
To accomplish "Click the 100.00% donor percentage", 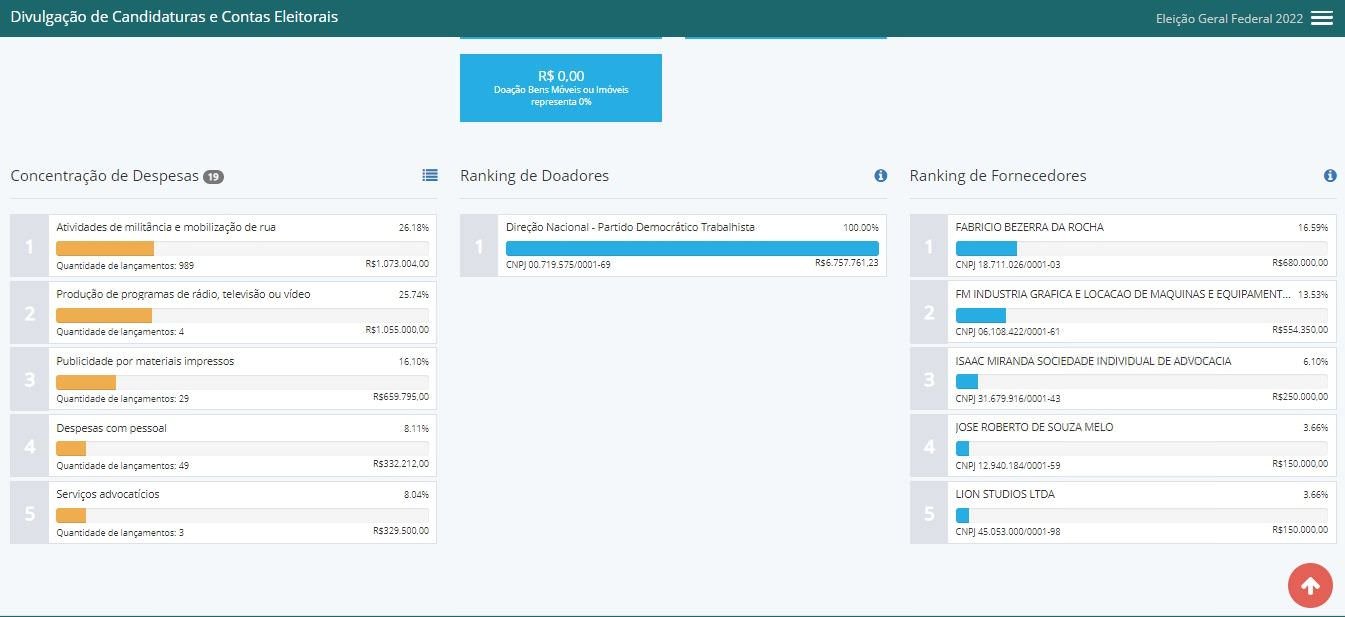I will [x=861, y=228].
